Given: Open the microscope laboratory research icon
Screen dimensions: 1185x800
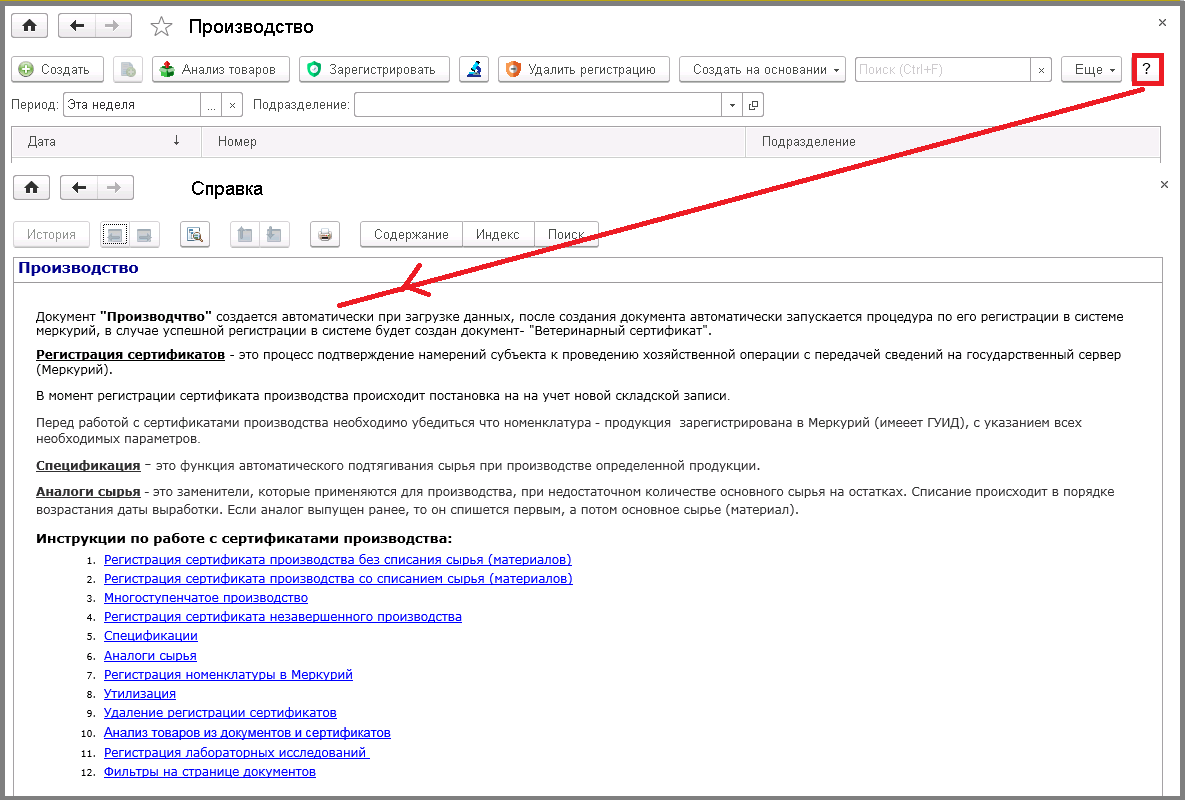Looking at the screenshot, I should 474,69.
